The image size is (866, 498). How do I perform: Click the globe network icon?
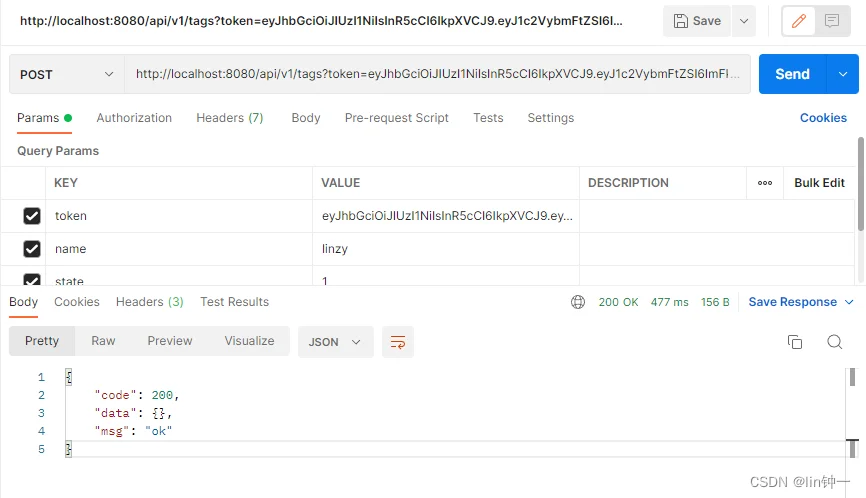pos(578,302)
